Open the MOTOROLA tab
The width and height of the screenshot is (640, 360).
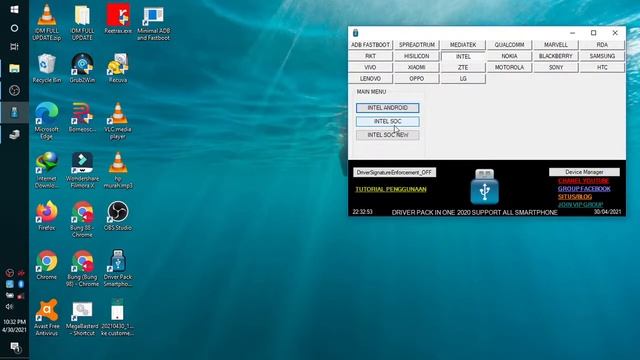point(509,67)
